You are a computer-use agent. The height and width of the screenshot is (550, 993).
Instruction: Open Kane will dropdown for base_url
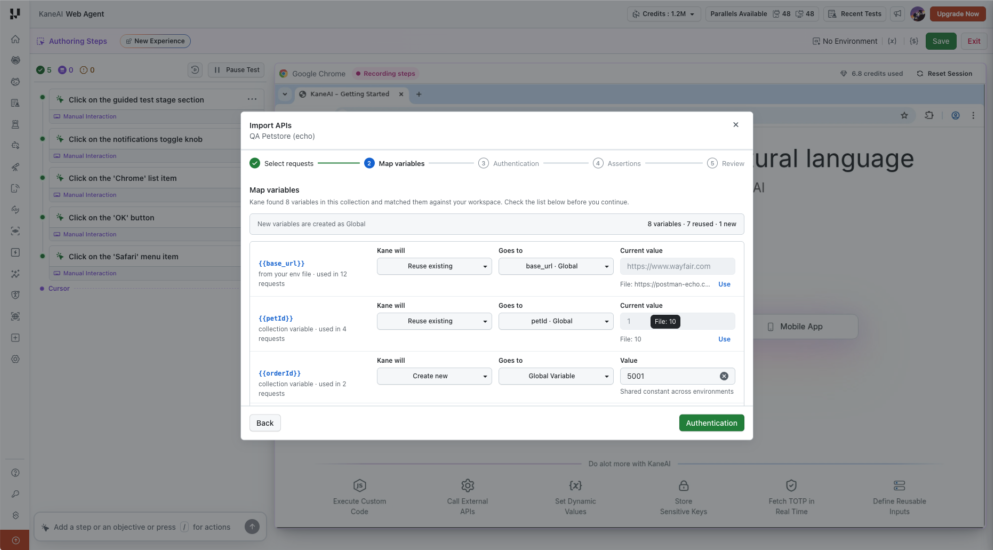pyautogui.click(x=434, y=266)
